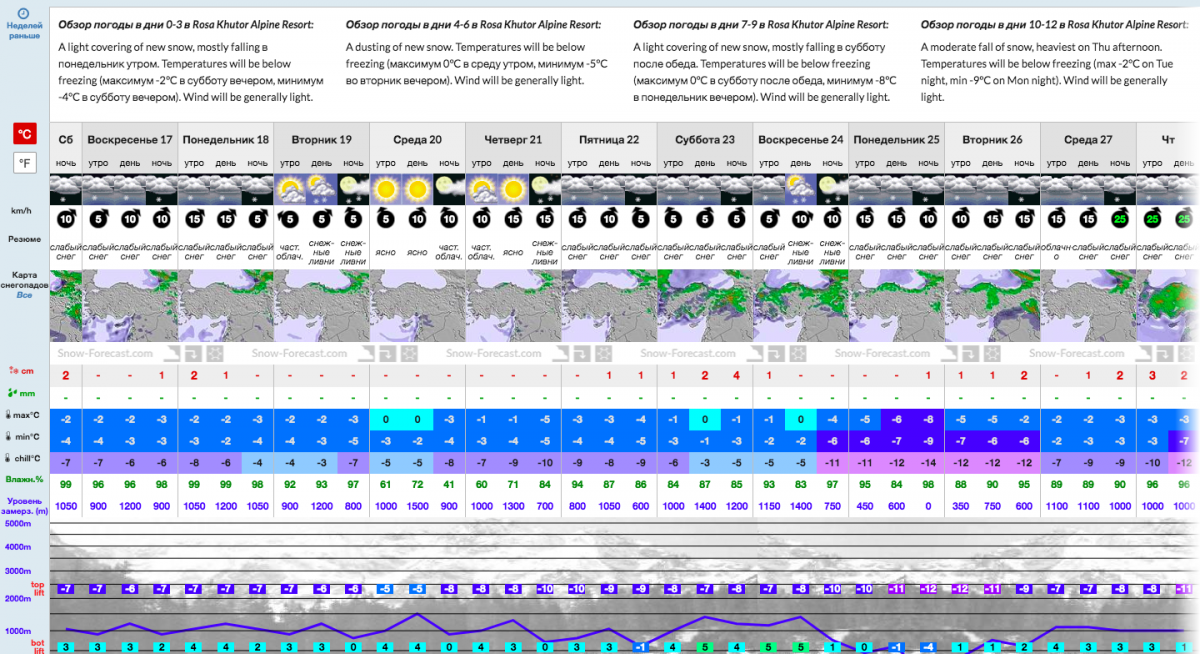
Task: Open the Неделей раньше link
Action: tap(24, 30)
